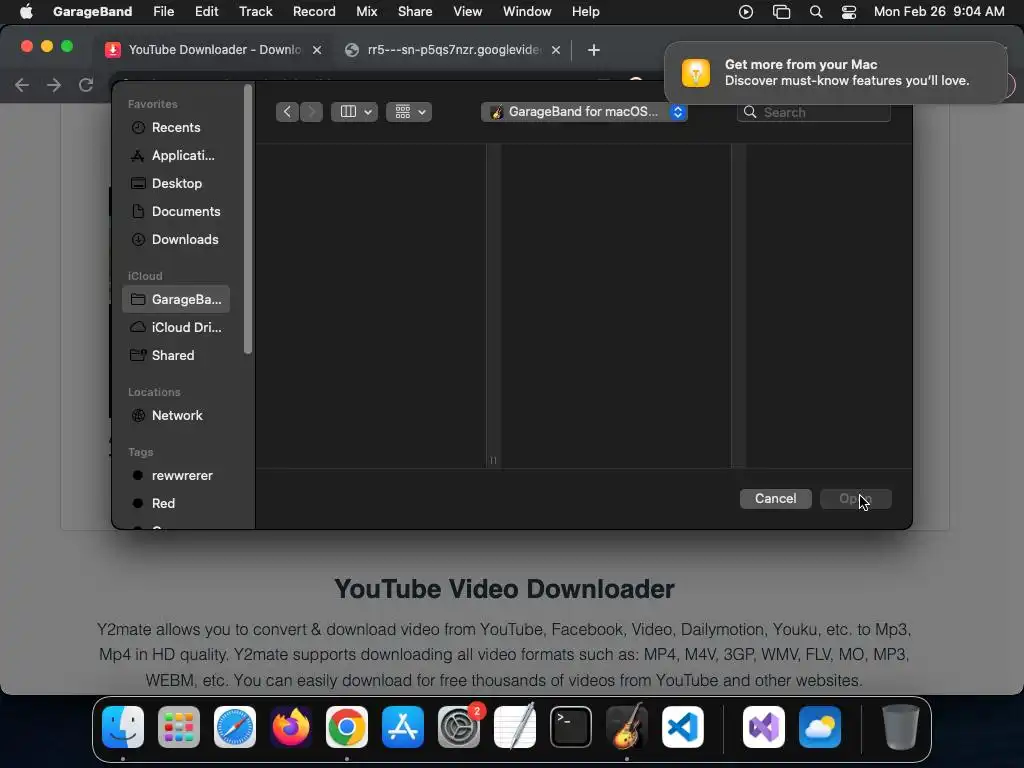The image size is (1024, 768).
Task: Select Documents in the sidebar
Action: 176,212
